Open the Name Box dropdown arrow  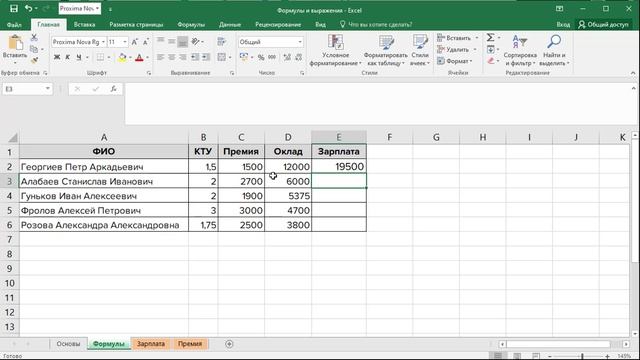point(48,89)
